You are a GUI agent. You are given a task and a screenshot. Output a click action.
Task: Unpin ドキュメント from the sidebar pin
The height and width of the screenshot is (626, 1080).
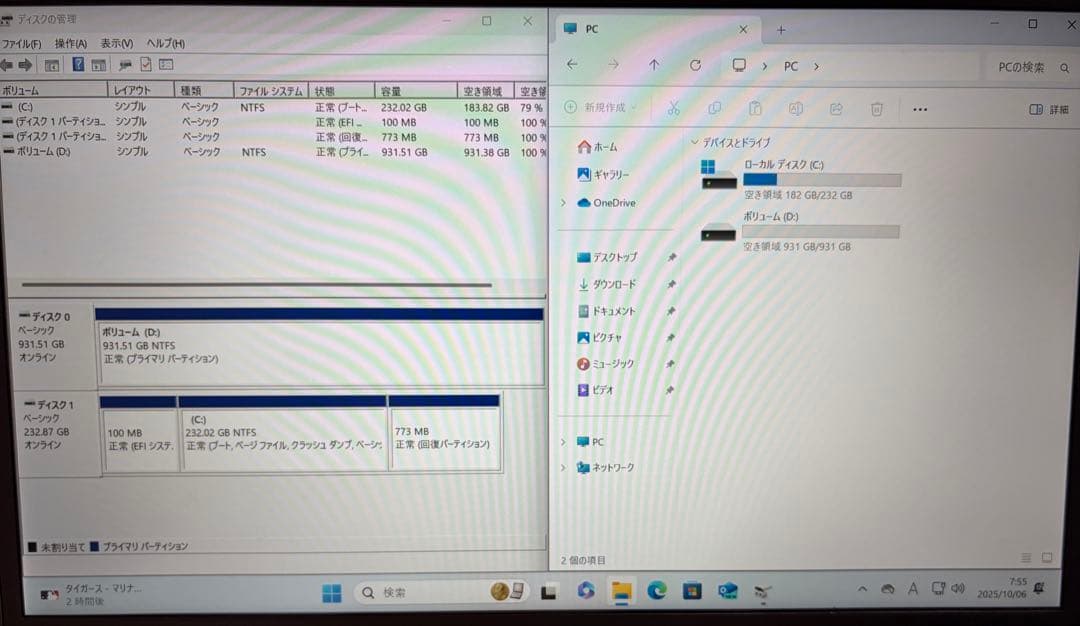673,311
